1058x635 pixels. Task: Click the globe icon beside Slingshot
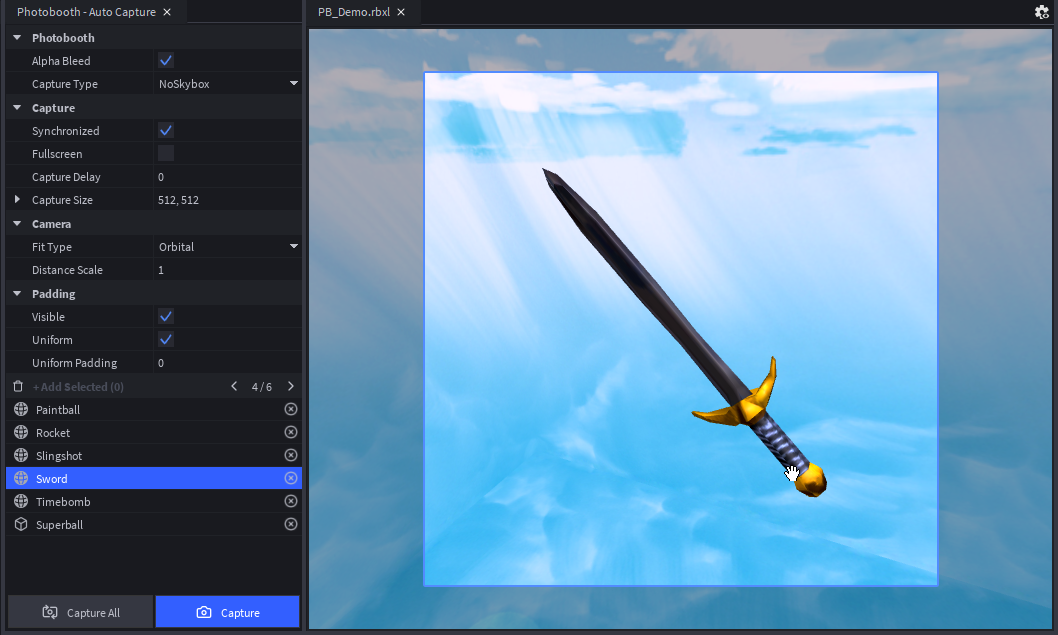pyautogui.click(x=21, y=455)
